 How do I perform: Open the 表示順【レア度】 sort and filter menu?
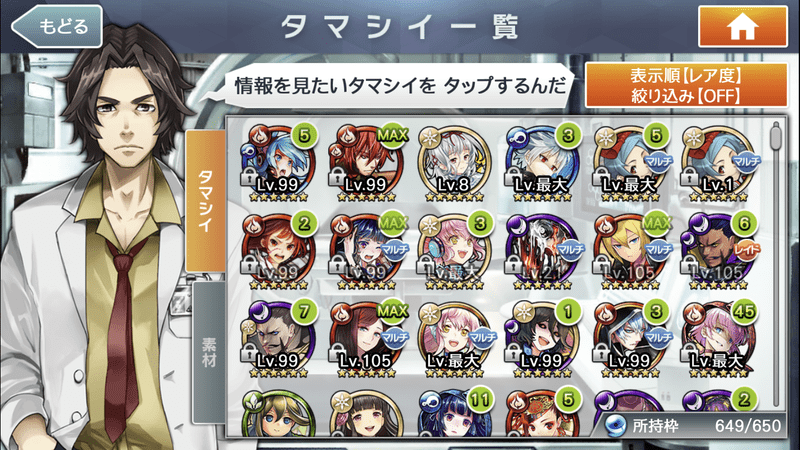click(x=686, y=85)
